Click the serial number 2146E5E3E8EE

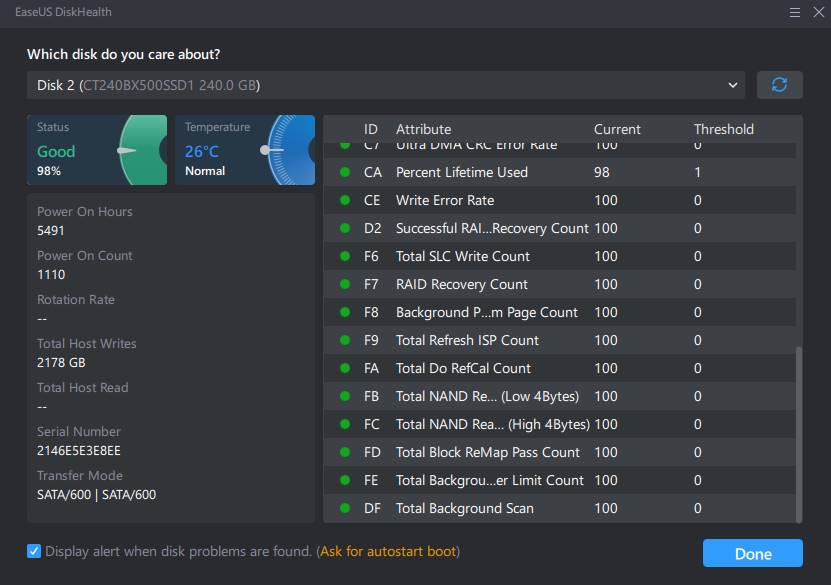pyautogui.click(x=78, y=450)
